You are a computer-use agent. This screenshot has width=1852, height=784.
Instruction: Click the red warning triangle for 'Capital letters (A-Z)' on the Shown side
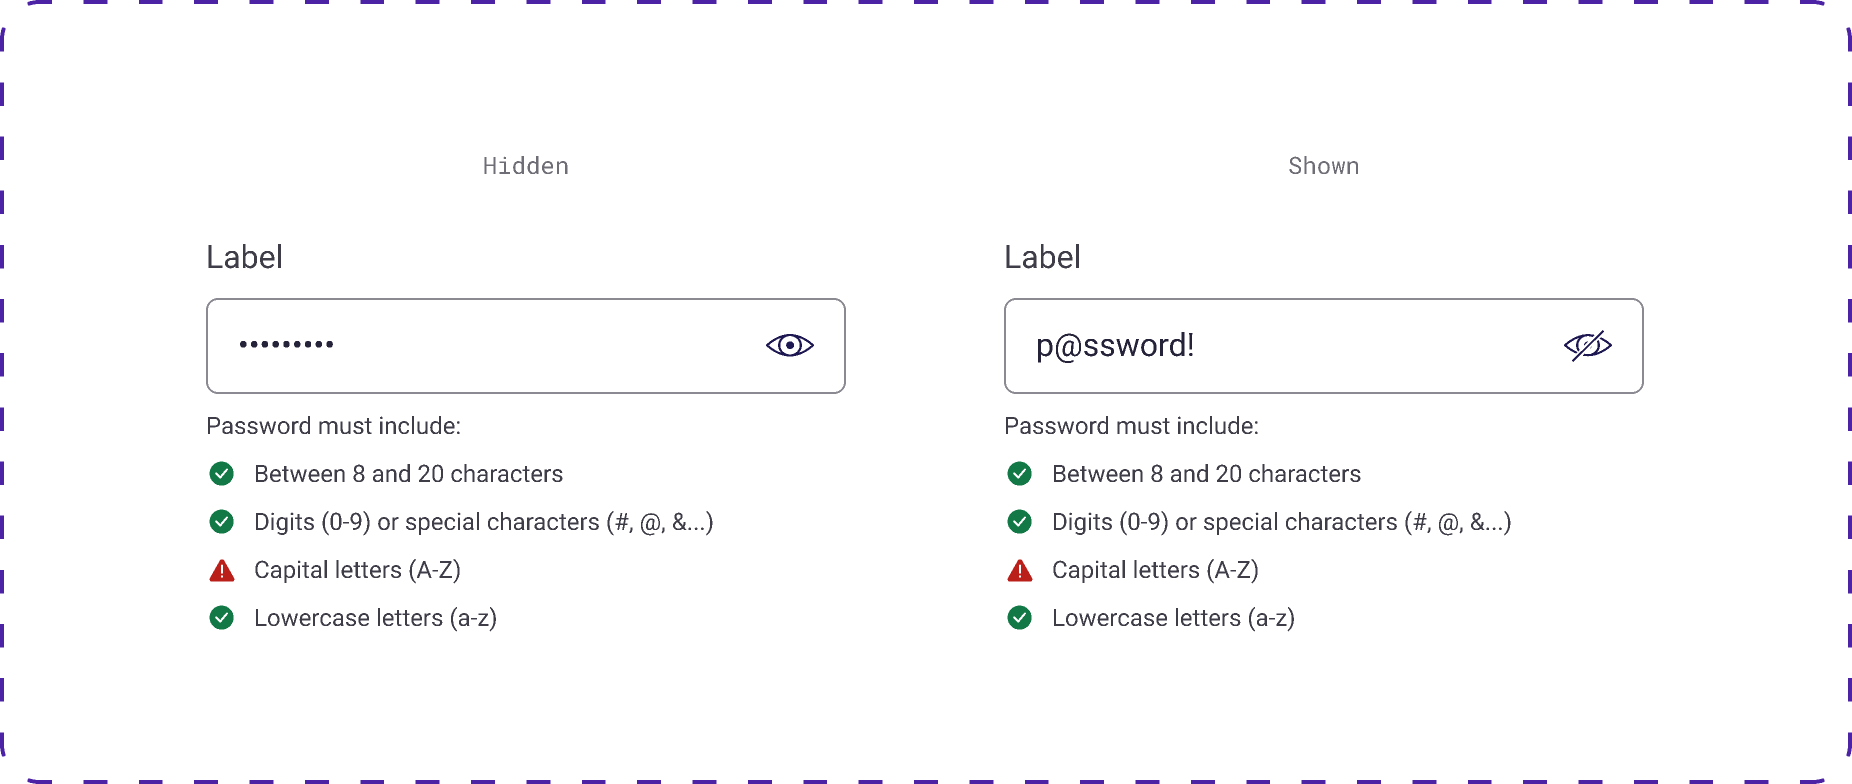pyautogui.click(x=1020, y=570)
